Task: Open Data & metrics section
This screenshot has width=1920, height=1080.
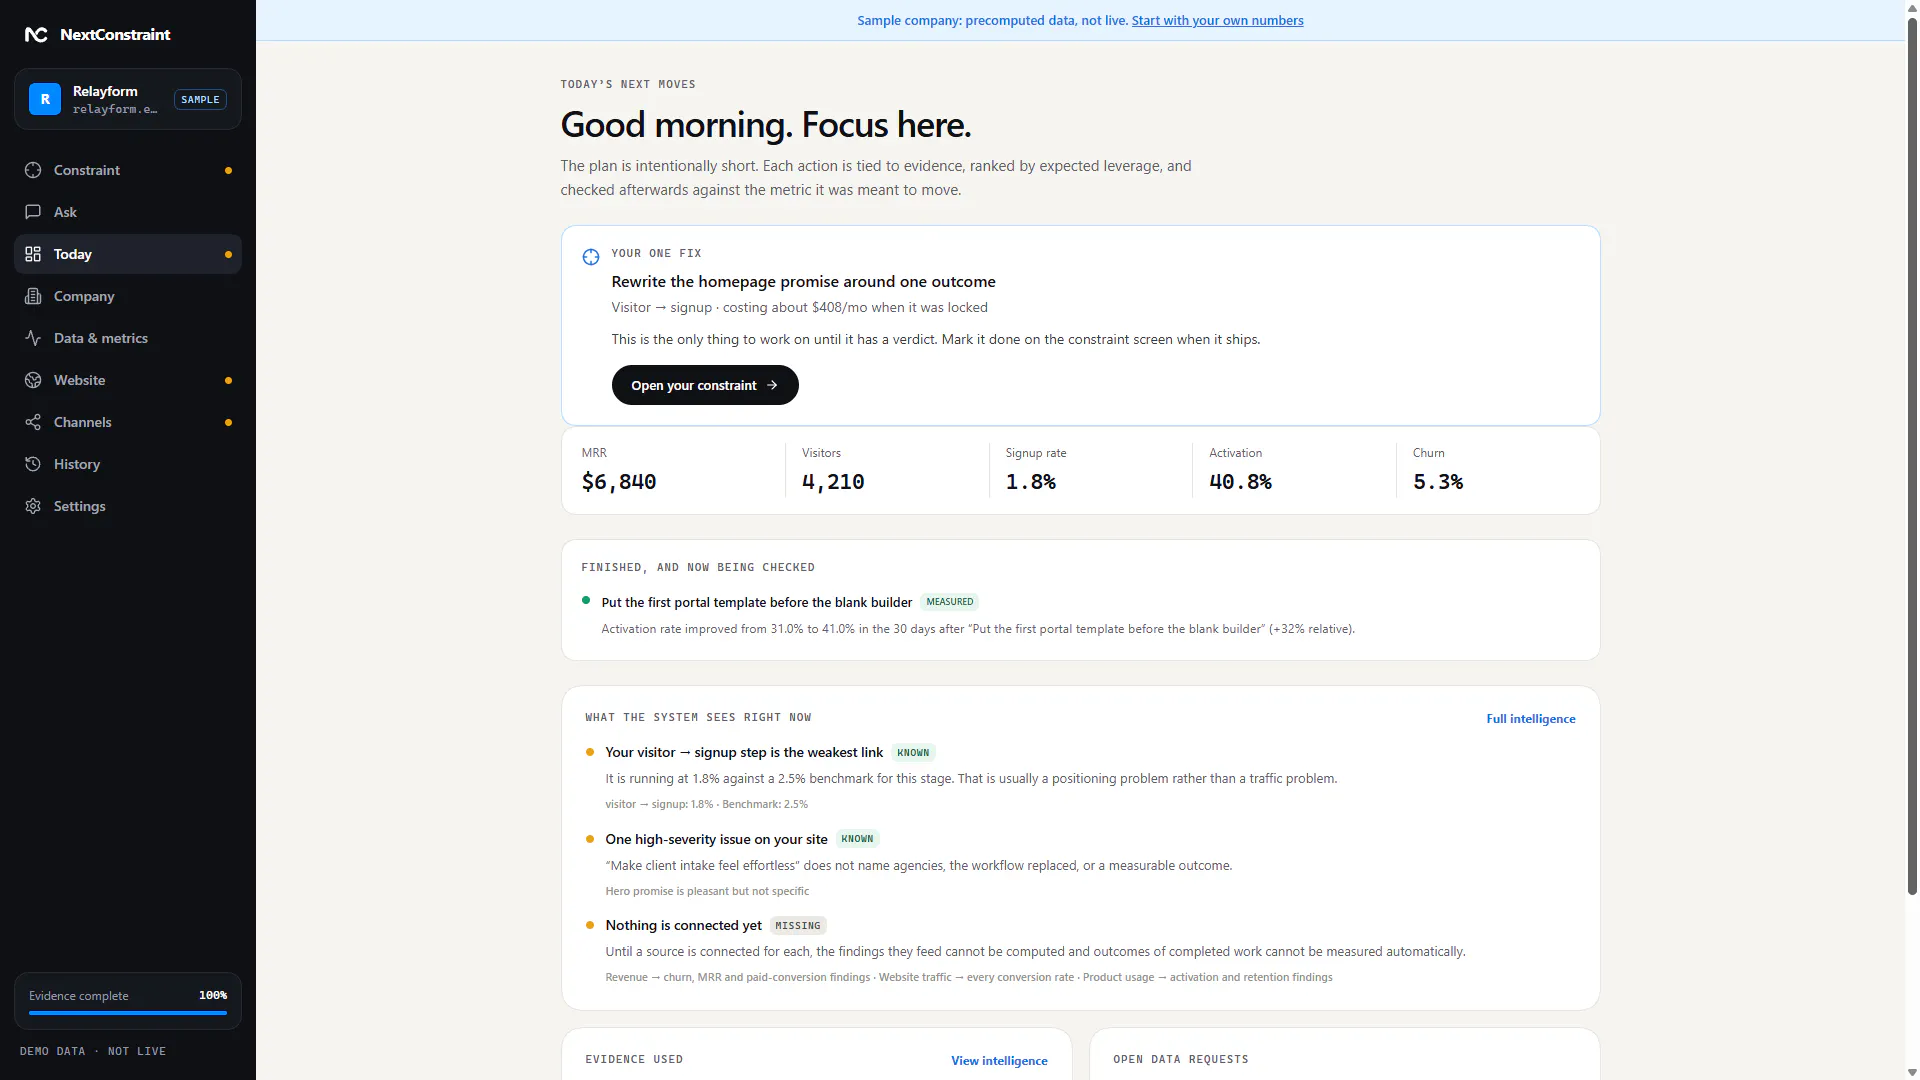Action: pos(128,338)
